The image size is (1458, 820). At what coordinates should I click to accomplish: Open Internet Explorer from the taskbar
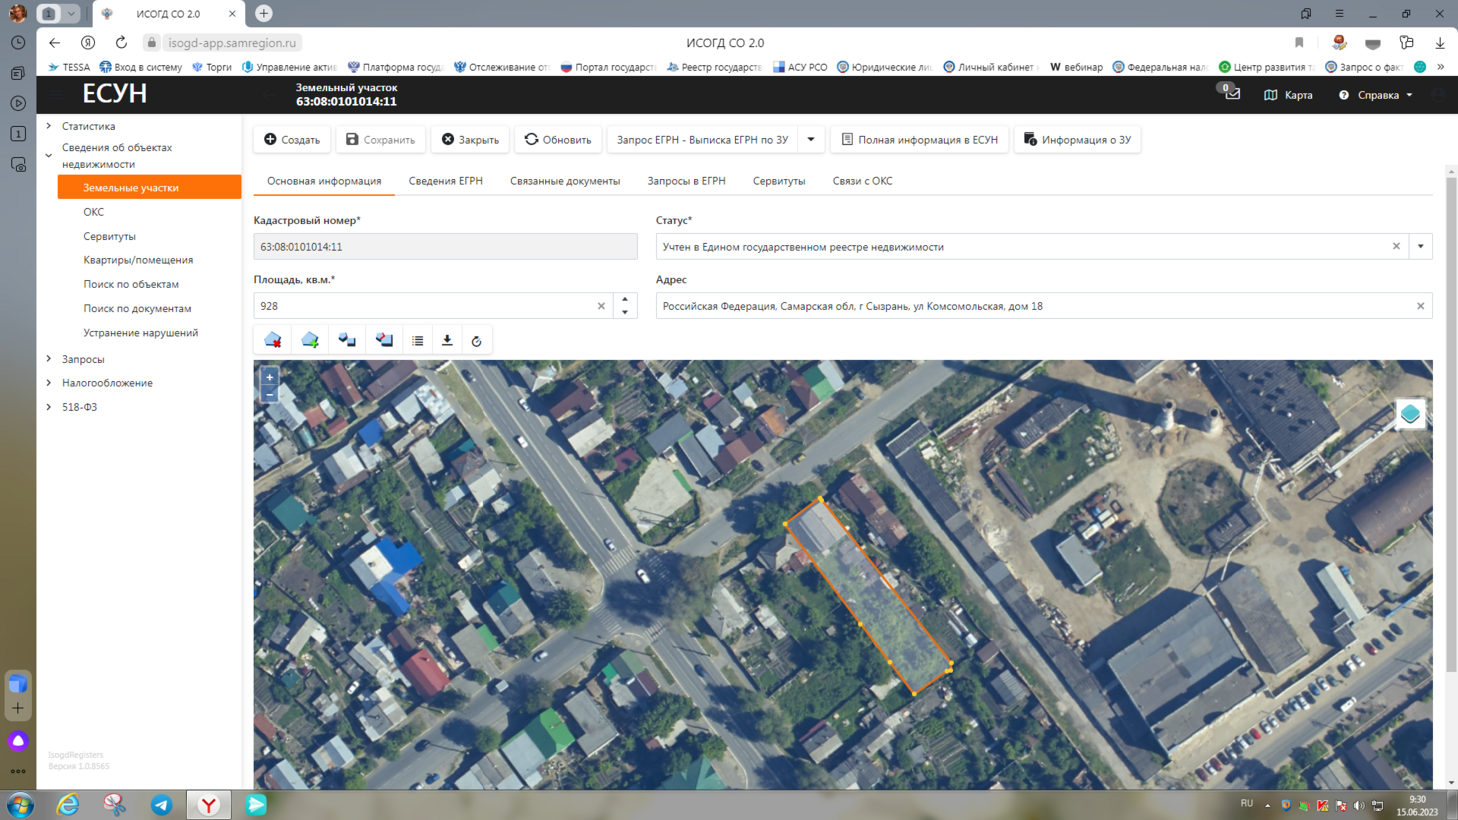click(67, 805)
